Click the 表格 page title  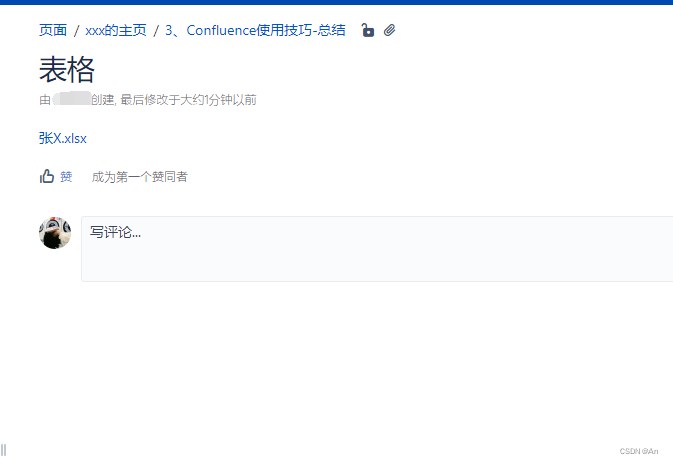click(67, 70)
